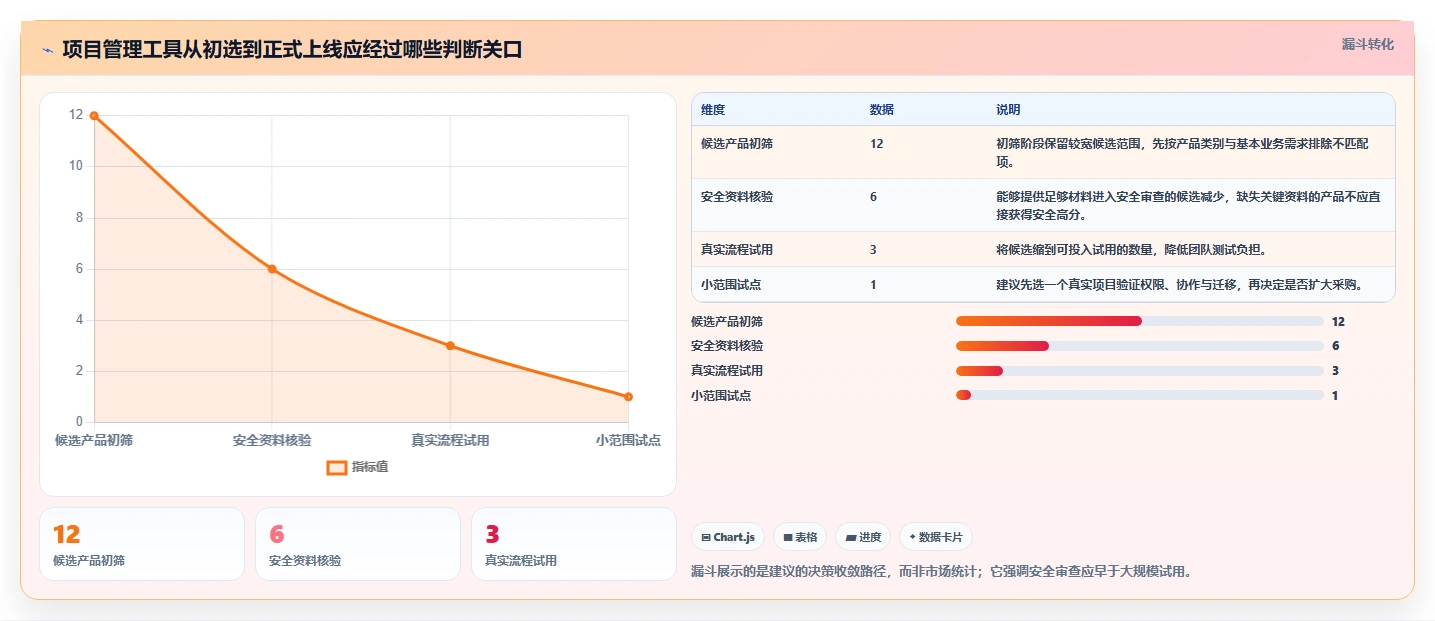Click the table value 6 for 安全资料核验

873,197
